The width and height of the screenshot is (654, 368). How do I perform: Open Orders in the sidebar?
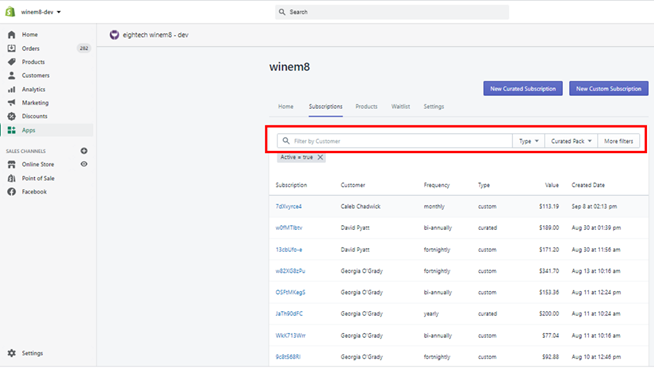tap(31, 48)
